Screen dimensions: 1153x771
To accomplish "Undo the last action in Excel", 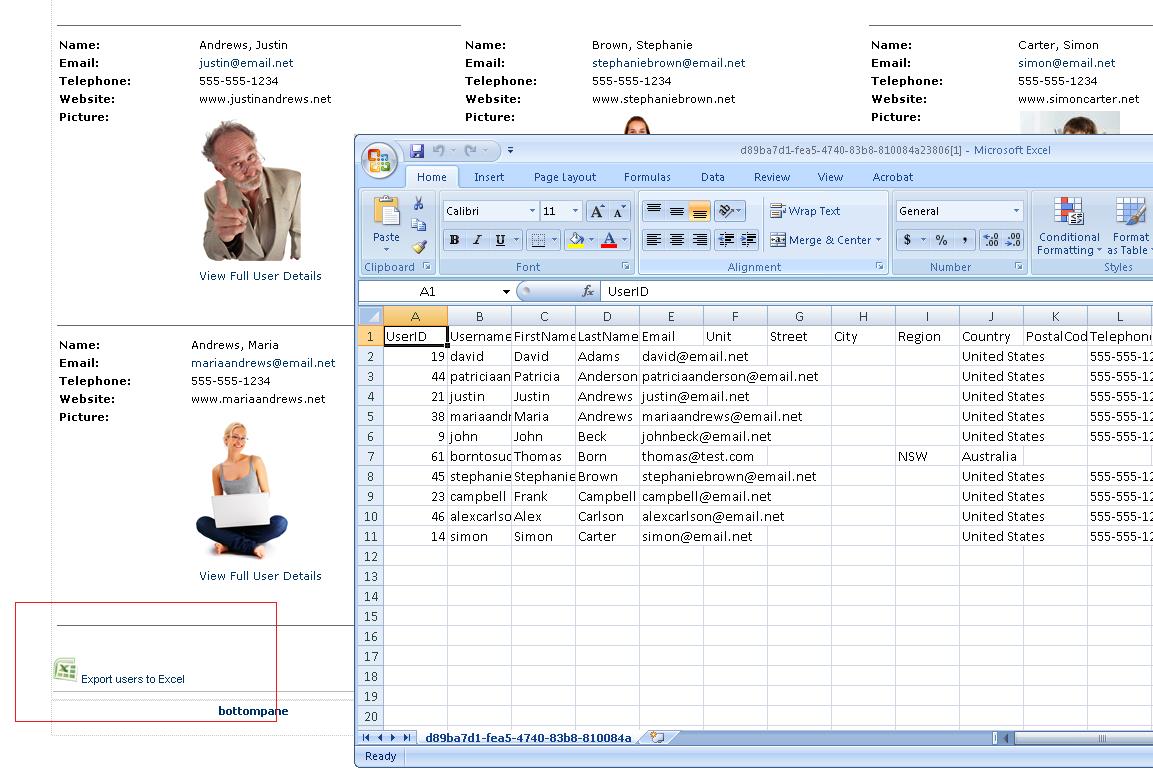I will point(438,151).
